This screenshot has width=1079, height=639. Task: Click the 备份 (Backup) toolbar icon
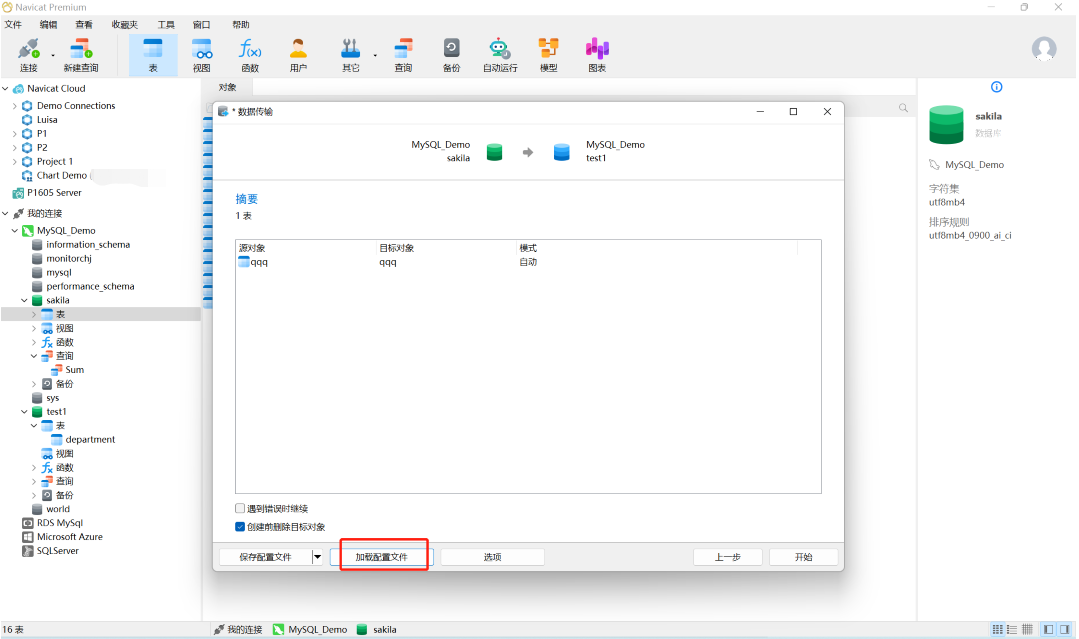[x=451, y=54]
